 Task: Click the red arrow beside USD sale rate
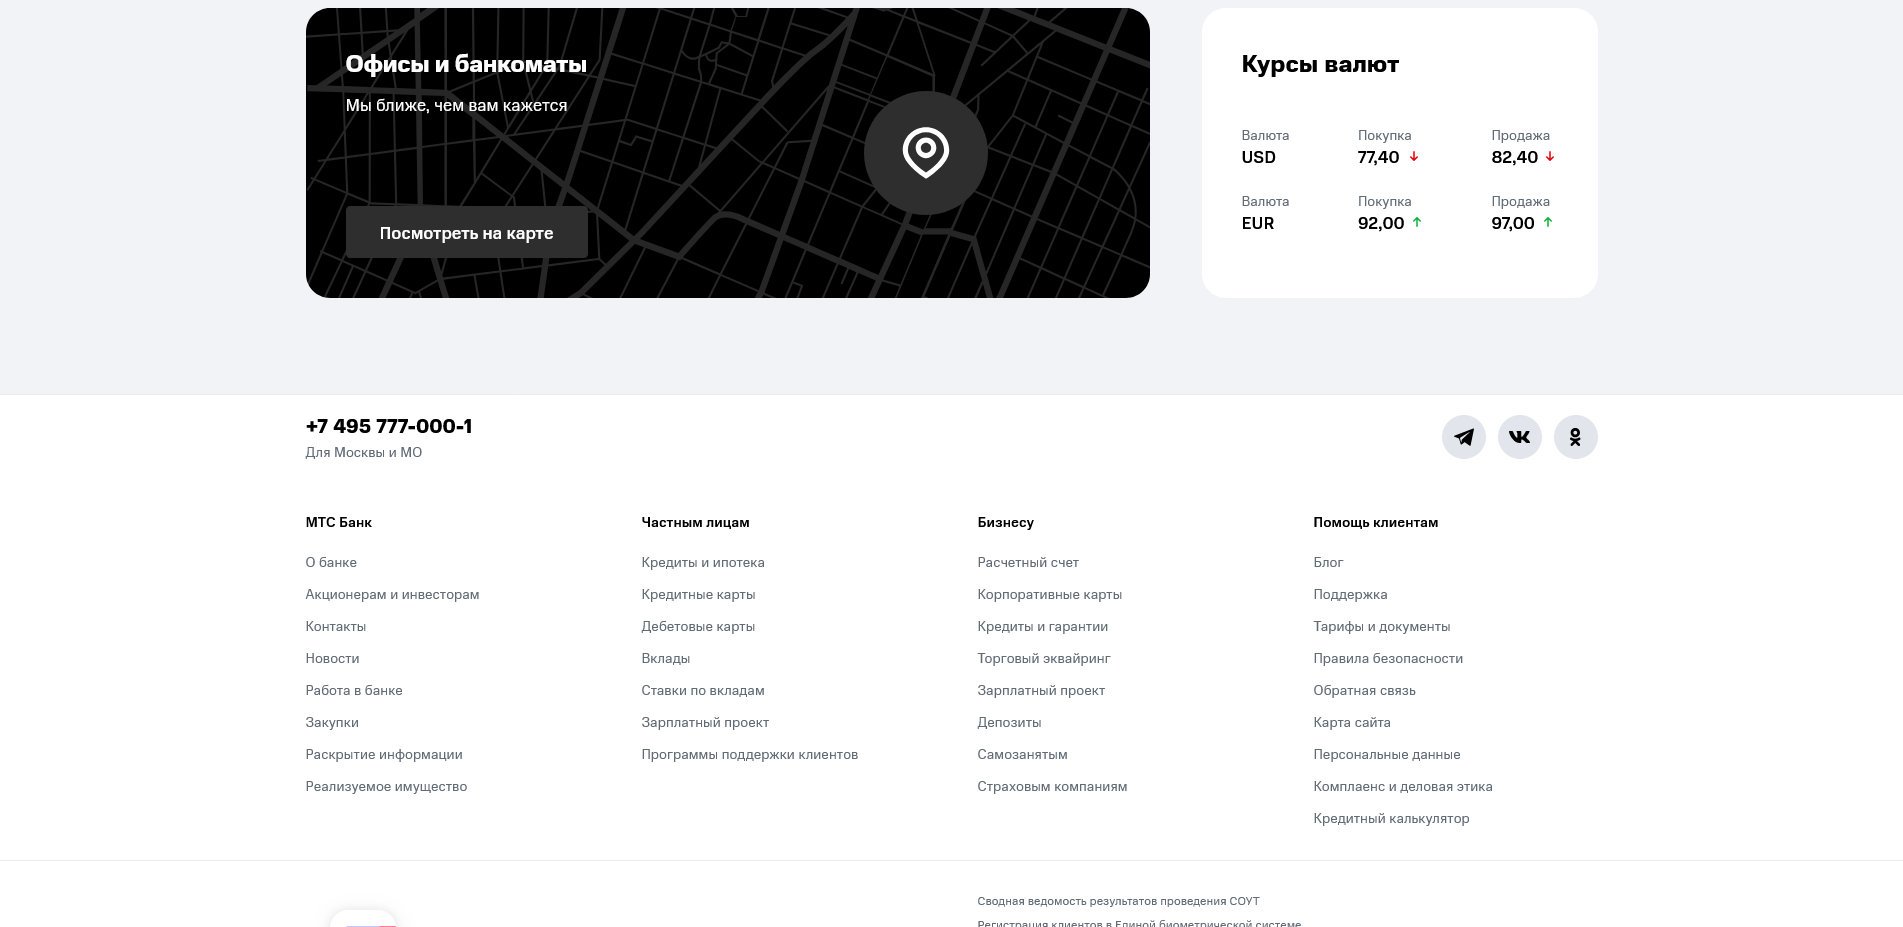[x=1550, y=157]
